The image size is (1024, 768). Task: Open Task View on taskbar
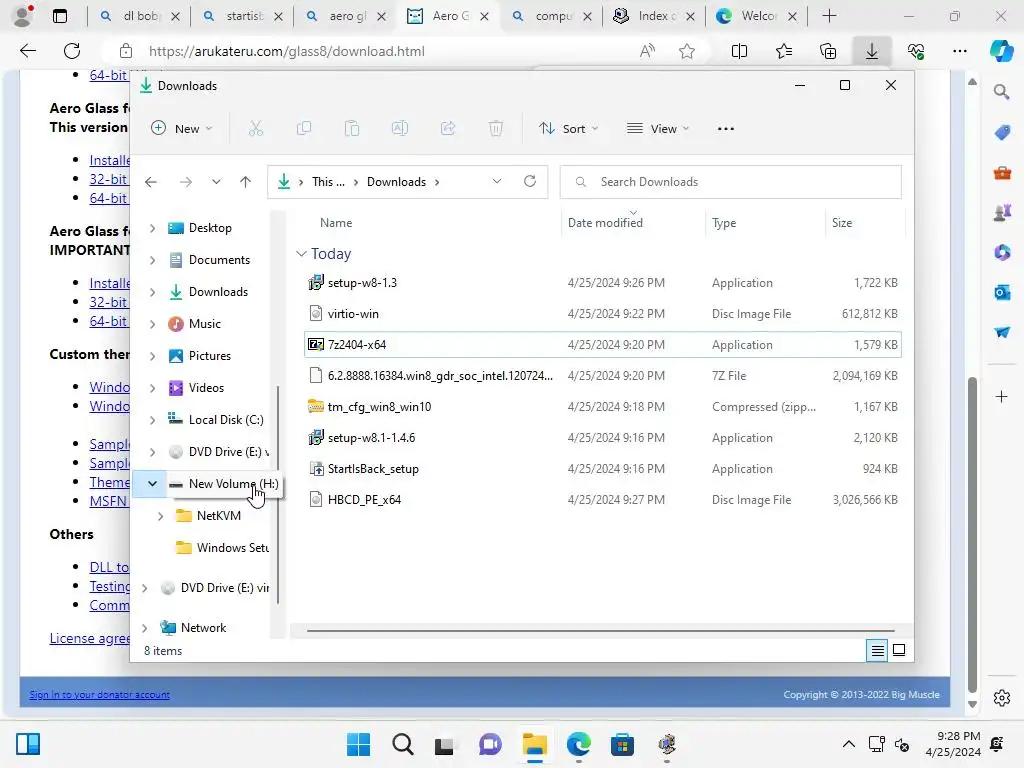point(444,744)
